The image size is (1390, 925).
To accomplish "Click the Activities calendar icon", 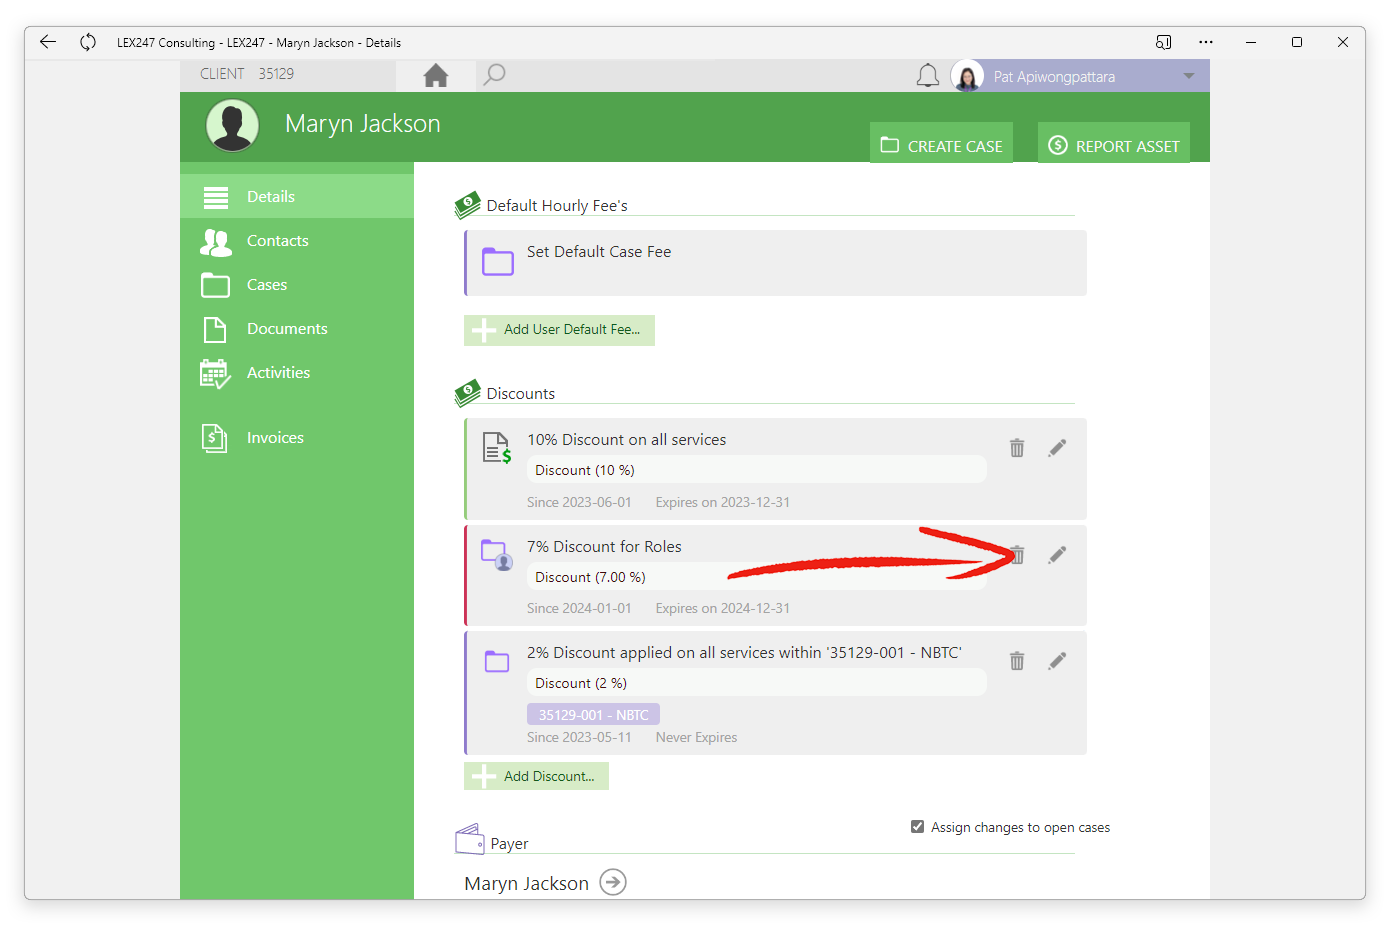I will pos(215,374).
